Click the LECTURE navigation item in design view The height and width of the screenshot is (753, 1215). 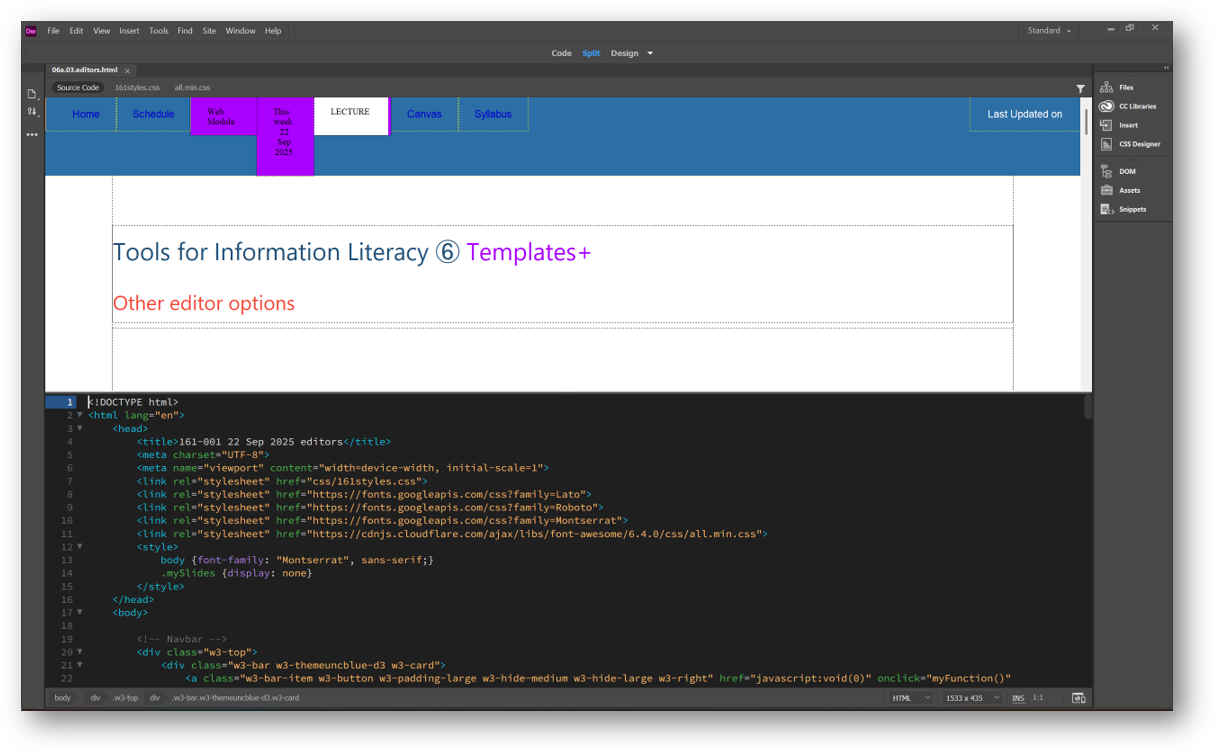click(350, 113)
